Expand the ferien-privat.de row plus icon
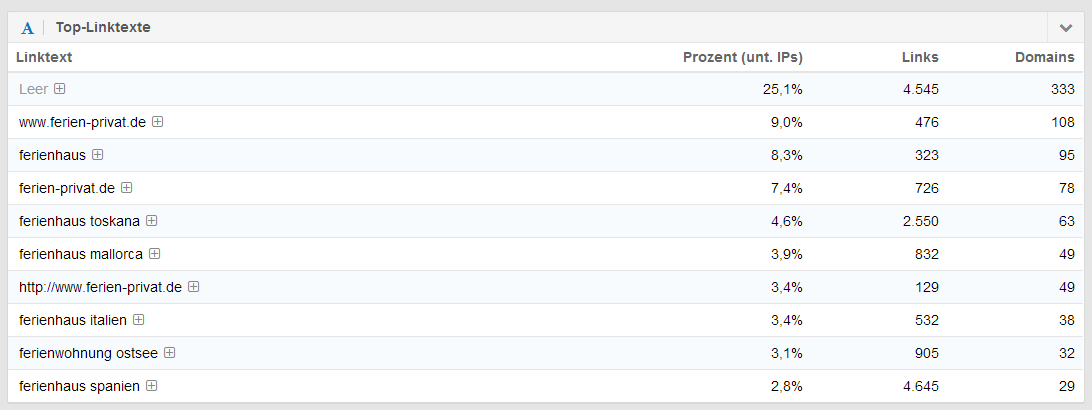This screenshot has height=410, width=1092. [x=127, y=188]
